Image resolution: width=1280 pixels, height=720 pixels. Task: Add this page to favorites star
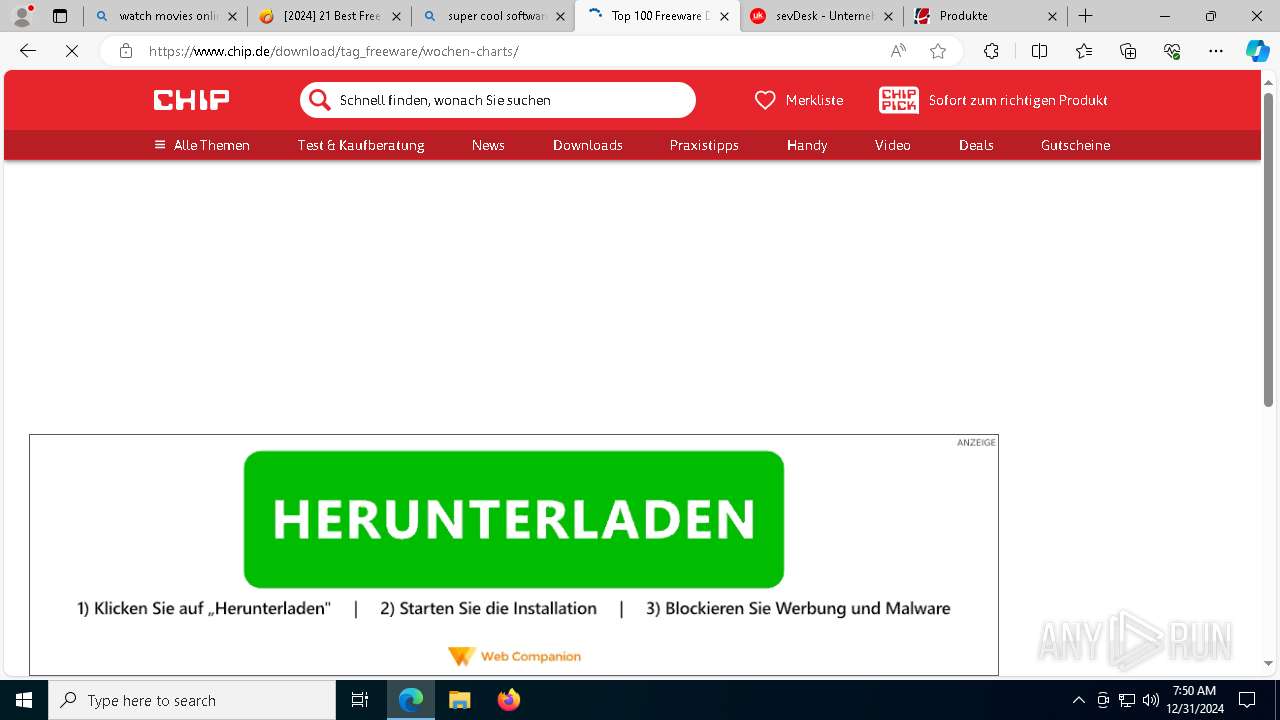(x=938, y=51)
